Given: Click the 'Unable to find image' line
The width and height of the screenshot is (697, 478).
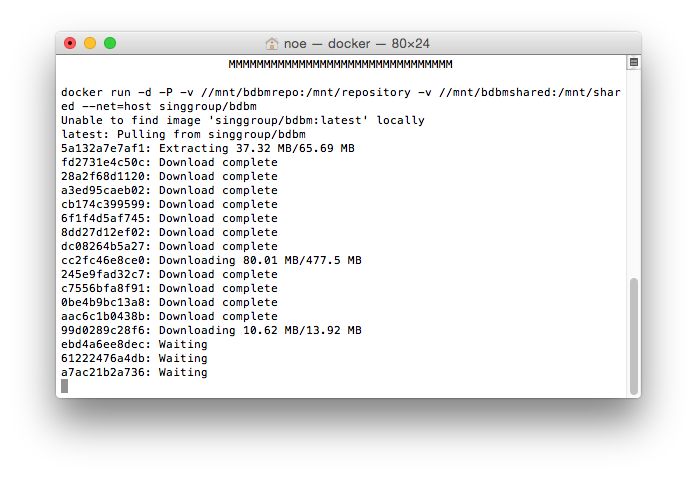Looking at the screenshot, I should coord(243,121).
